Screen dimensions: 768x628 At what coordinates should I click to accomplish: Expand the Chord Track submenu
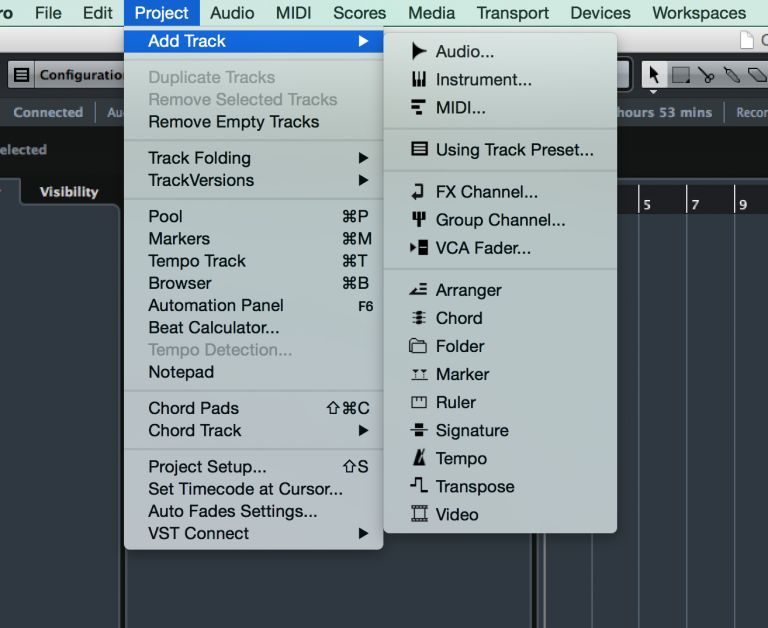(253, 430)
